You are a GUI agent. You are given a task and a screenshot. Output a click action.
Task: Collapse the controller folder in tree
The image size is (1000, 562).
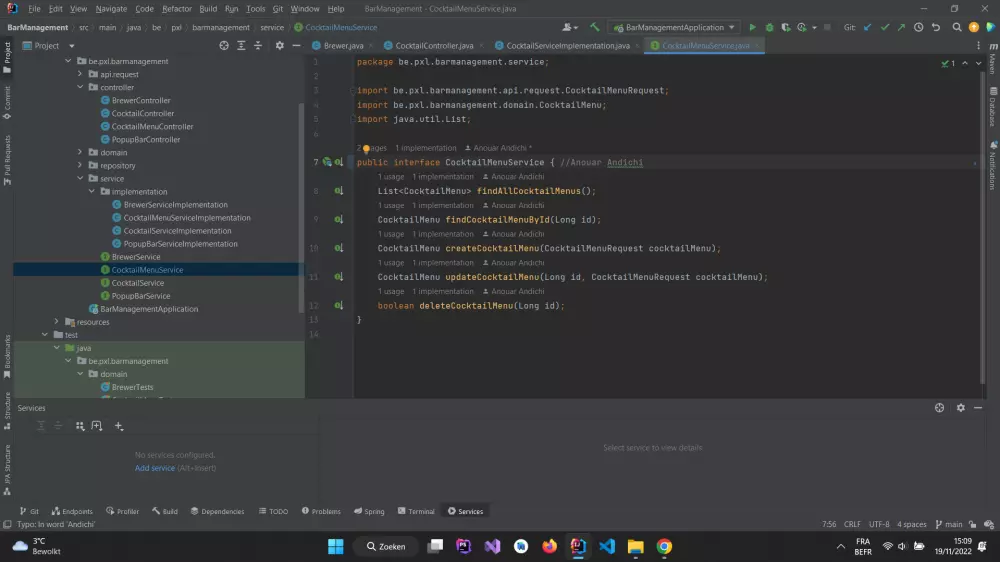click(x=81, y=88)
